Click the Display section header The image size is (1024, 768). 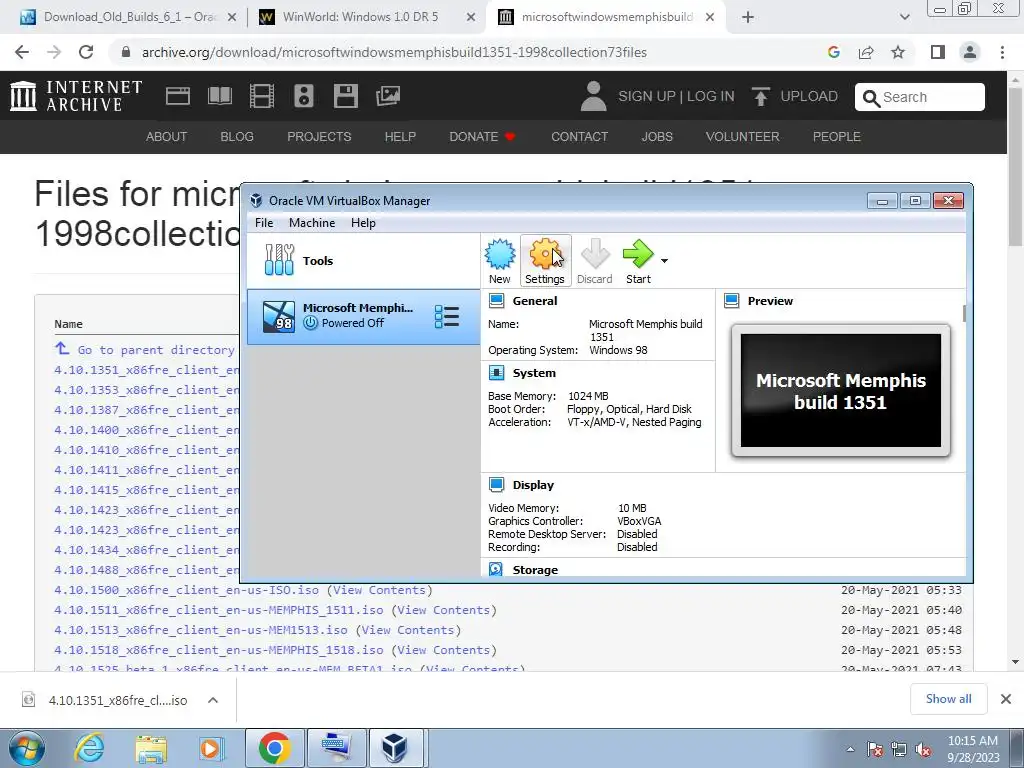click(533, 485)
